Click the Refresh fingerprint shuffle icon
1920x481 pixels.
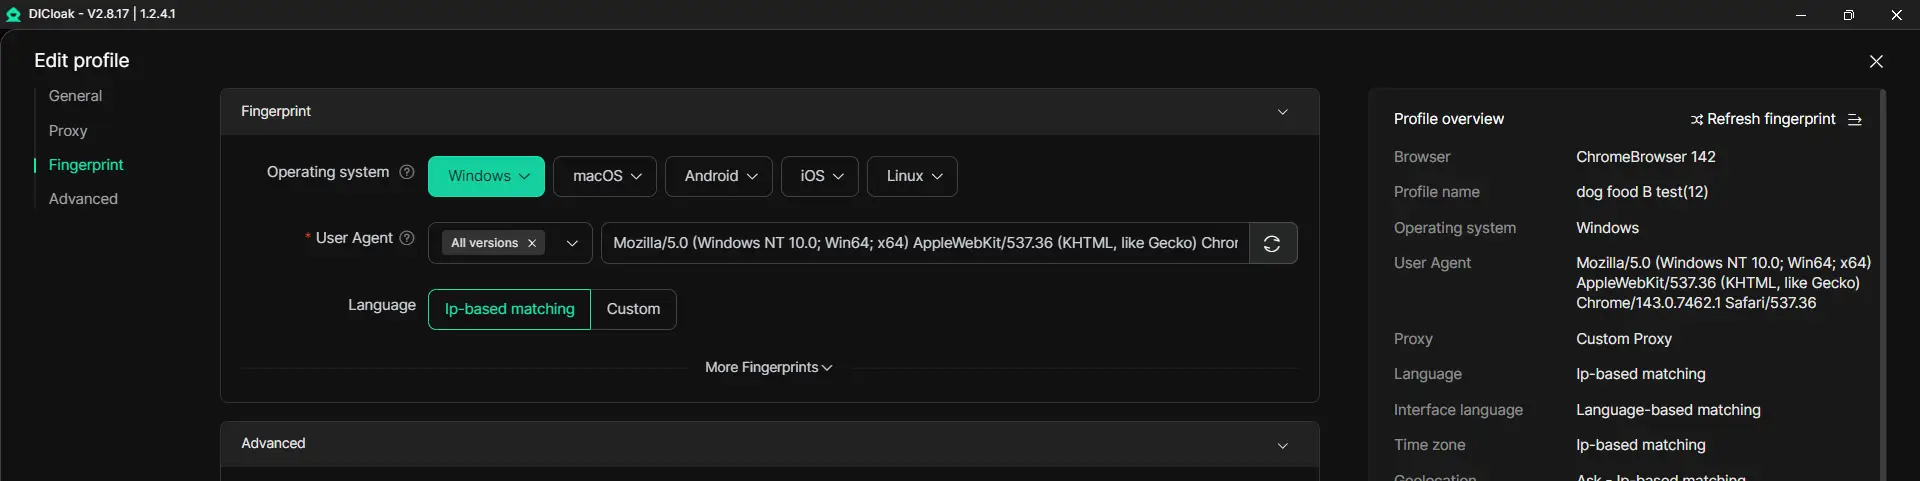tap(1696, 120)
